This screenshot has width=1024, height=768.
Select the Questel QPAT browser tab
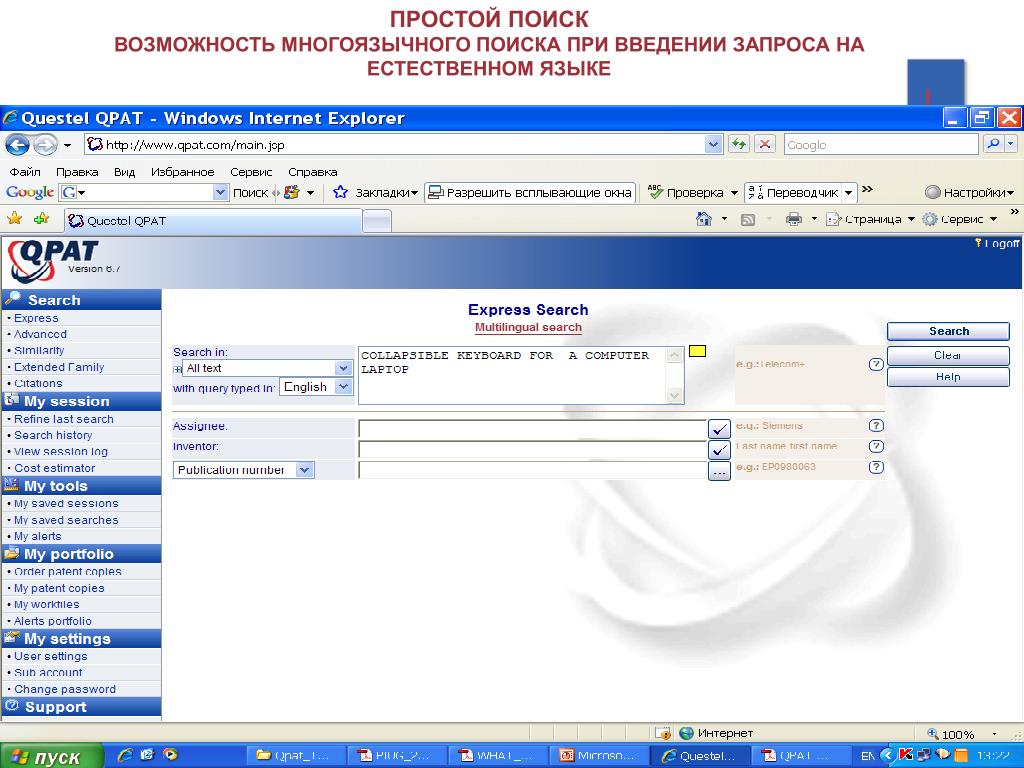(213, 221)
